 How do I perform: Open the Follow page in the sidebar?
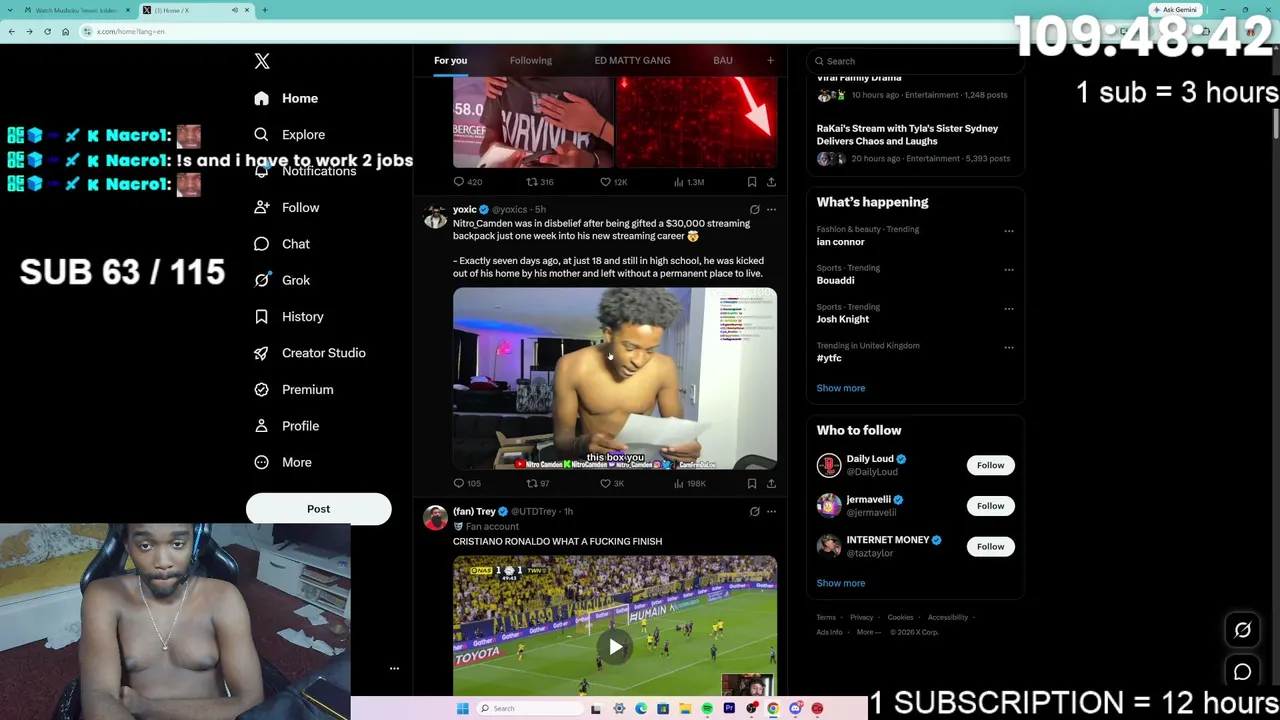coord(286,207)
